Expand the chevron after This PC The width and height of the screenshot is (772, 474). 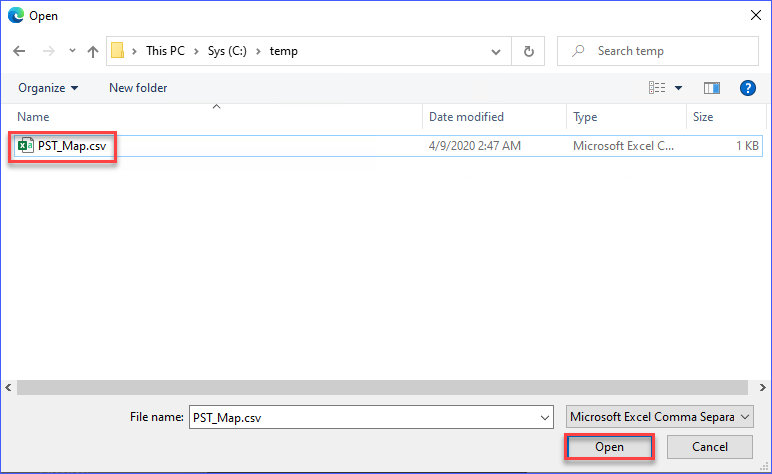coord(196,51)
